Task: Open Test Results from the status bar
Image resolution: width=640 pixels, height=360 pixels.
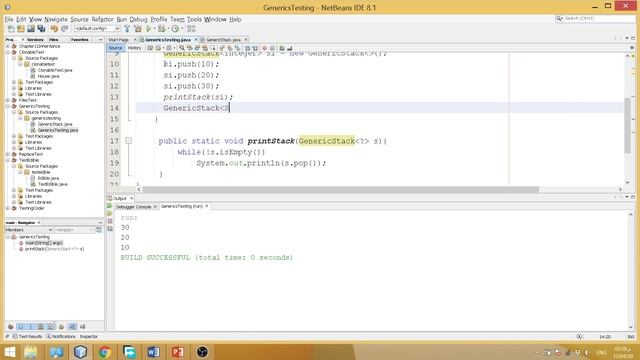Action: coord(27,336)
